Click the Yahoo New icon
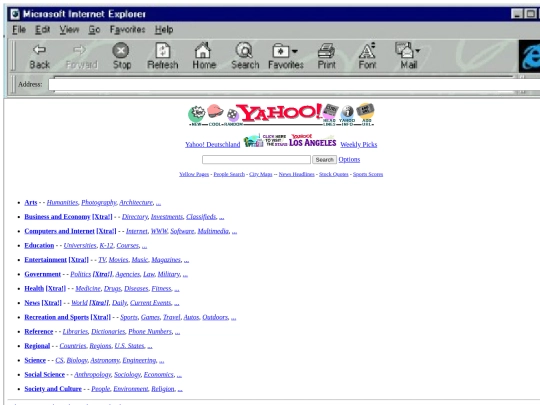The height and width of the screenshot is (405, 540). click(196, 115)
